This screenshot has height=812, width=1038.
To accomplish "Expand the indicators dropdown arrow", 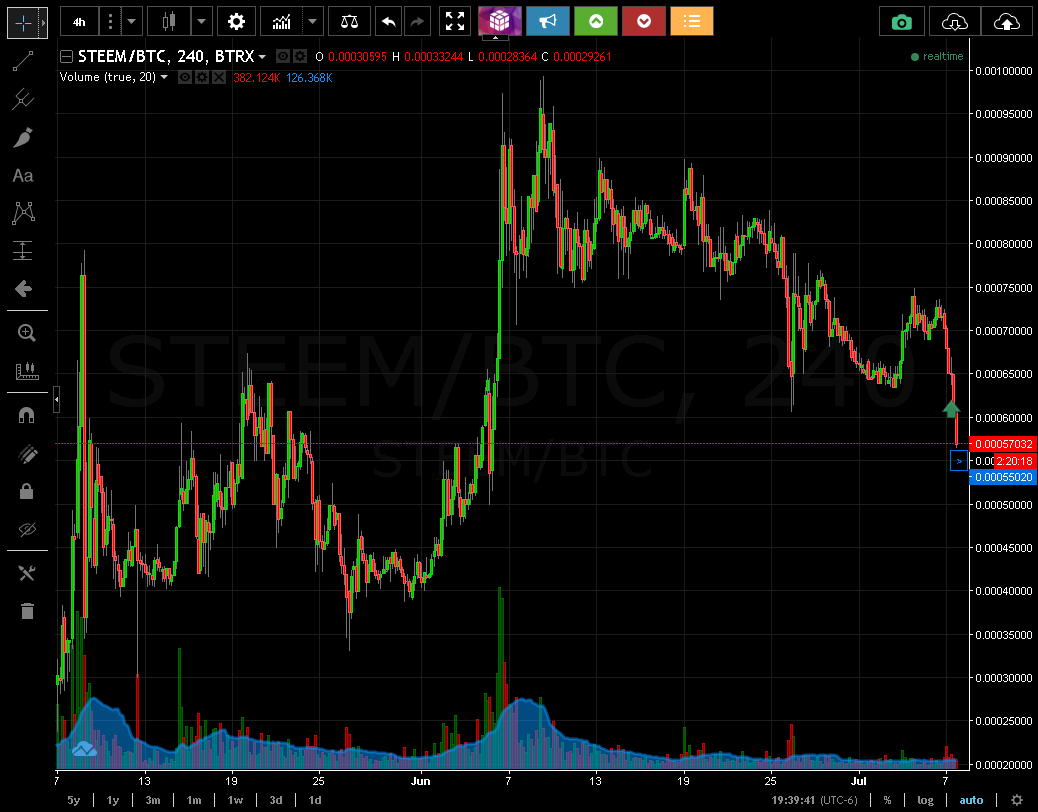I will coord(312,23).
